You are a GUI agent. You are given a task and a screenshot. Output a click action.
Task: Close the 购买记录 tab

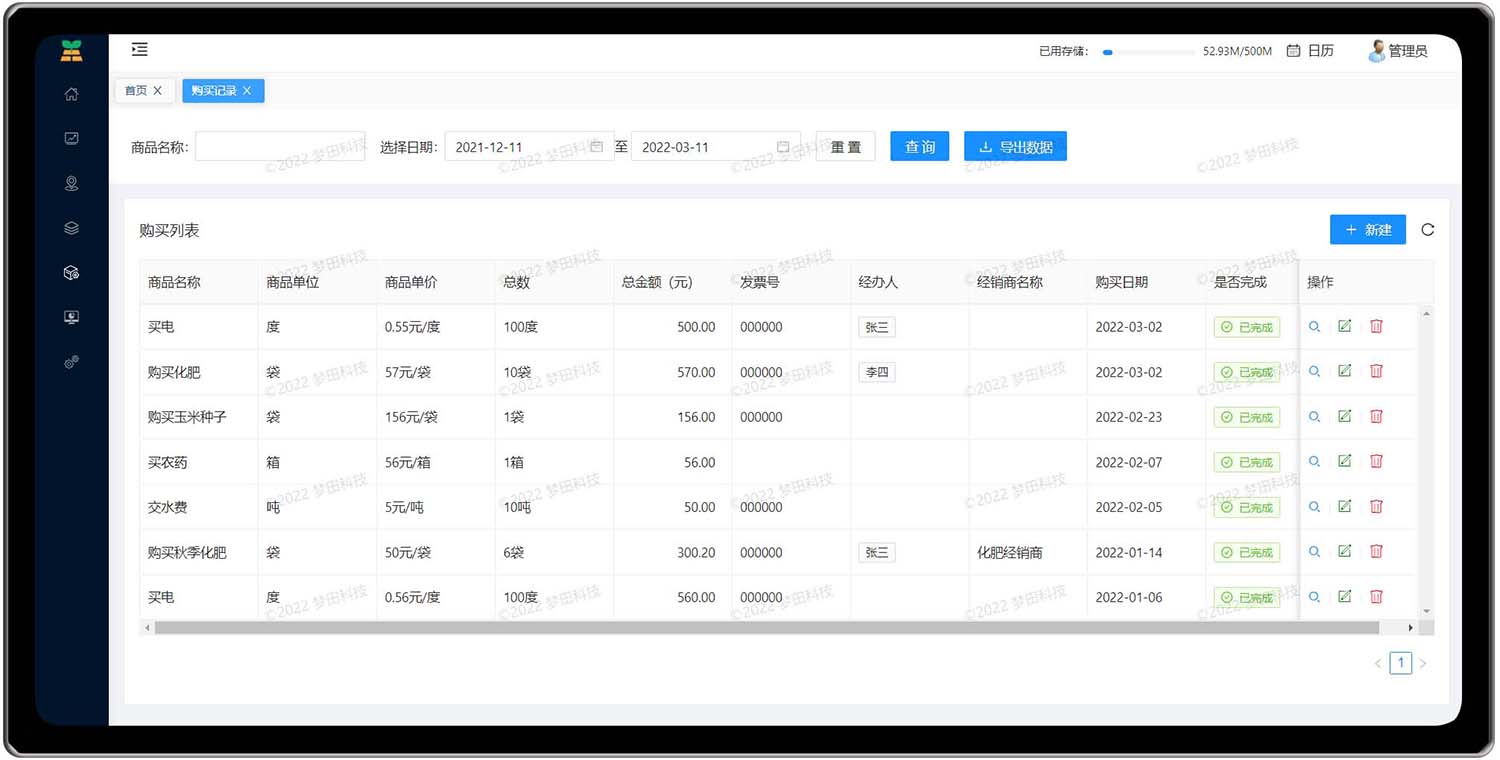[x=247, y=91]
